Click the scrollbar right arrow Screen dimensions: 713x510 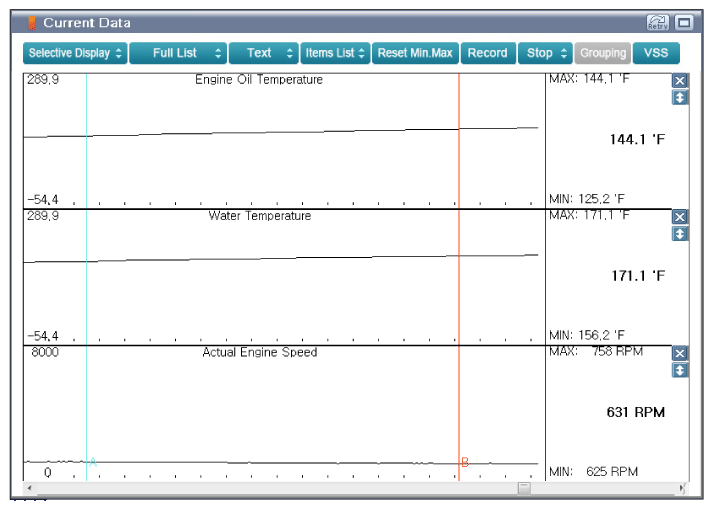(682, 488)
